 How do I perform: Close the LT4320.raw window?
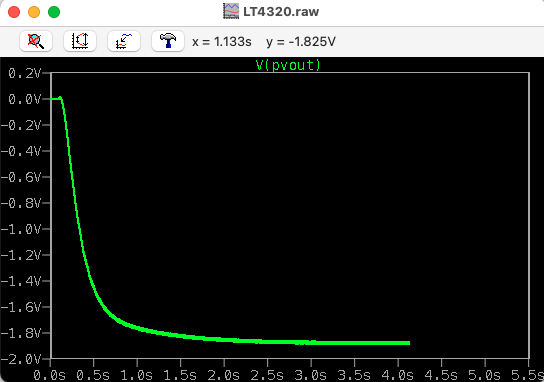14,12
